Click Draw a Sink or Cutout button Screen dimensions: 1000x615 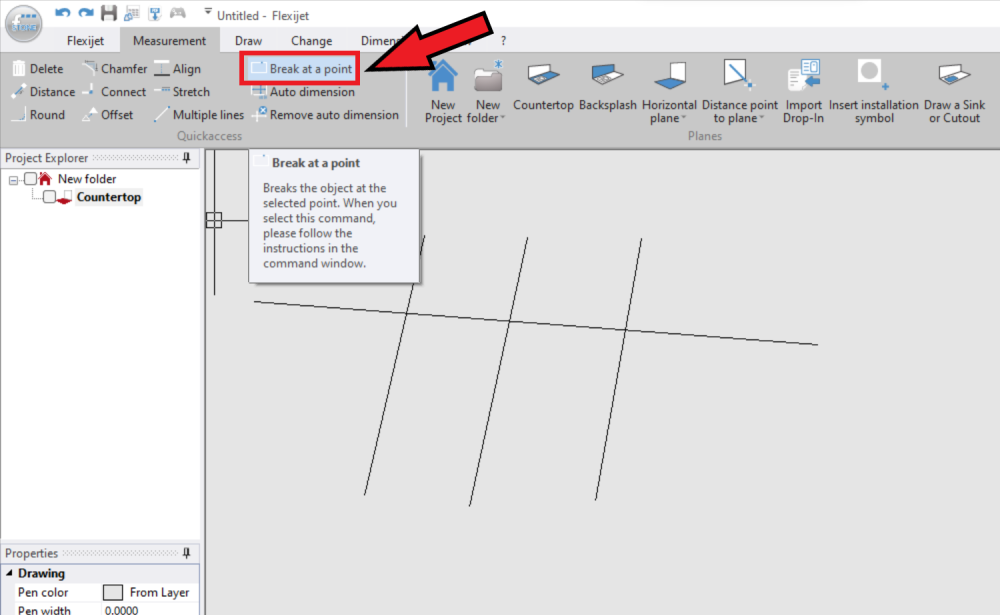[954, 91]
